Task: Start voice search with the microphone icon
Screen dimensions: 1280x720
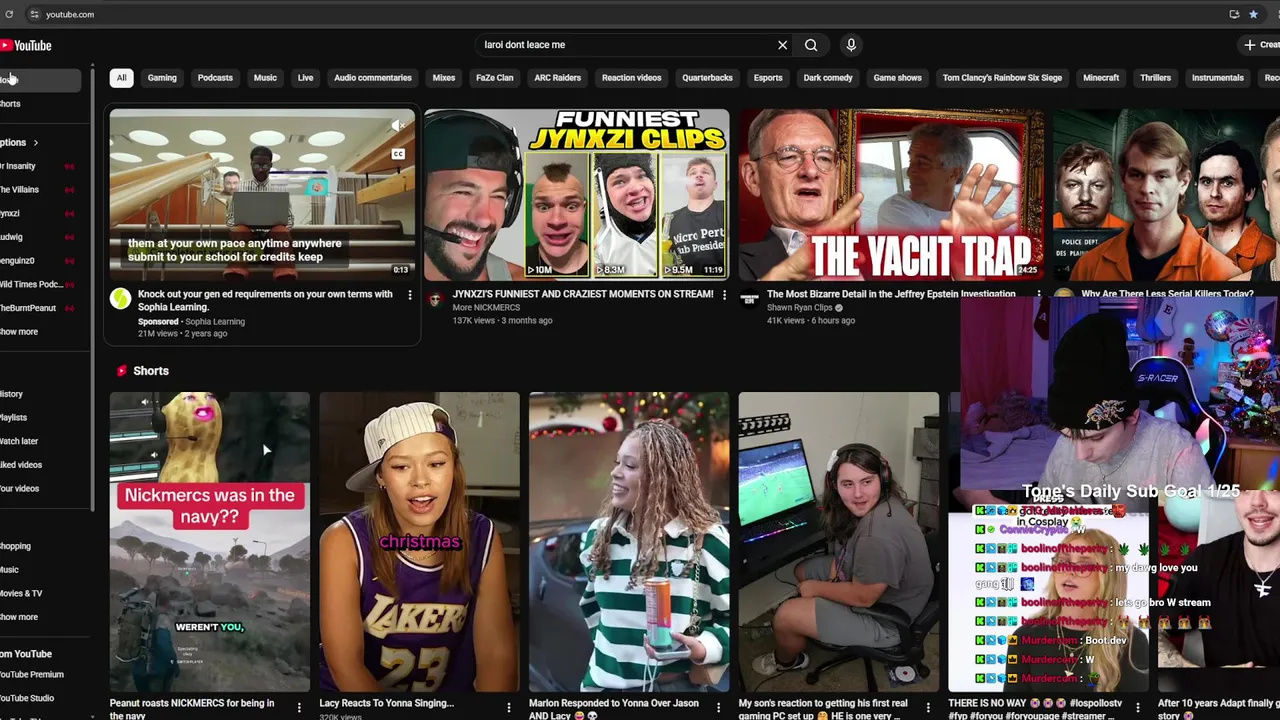Action: (851, 45)
